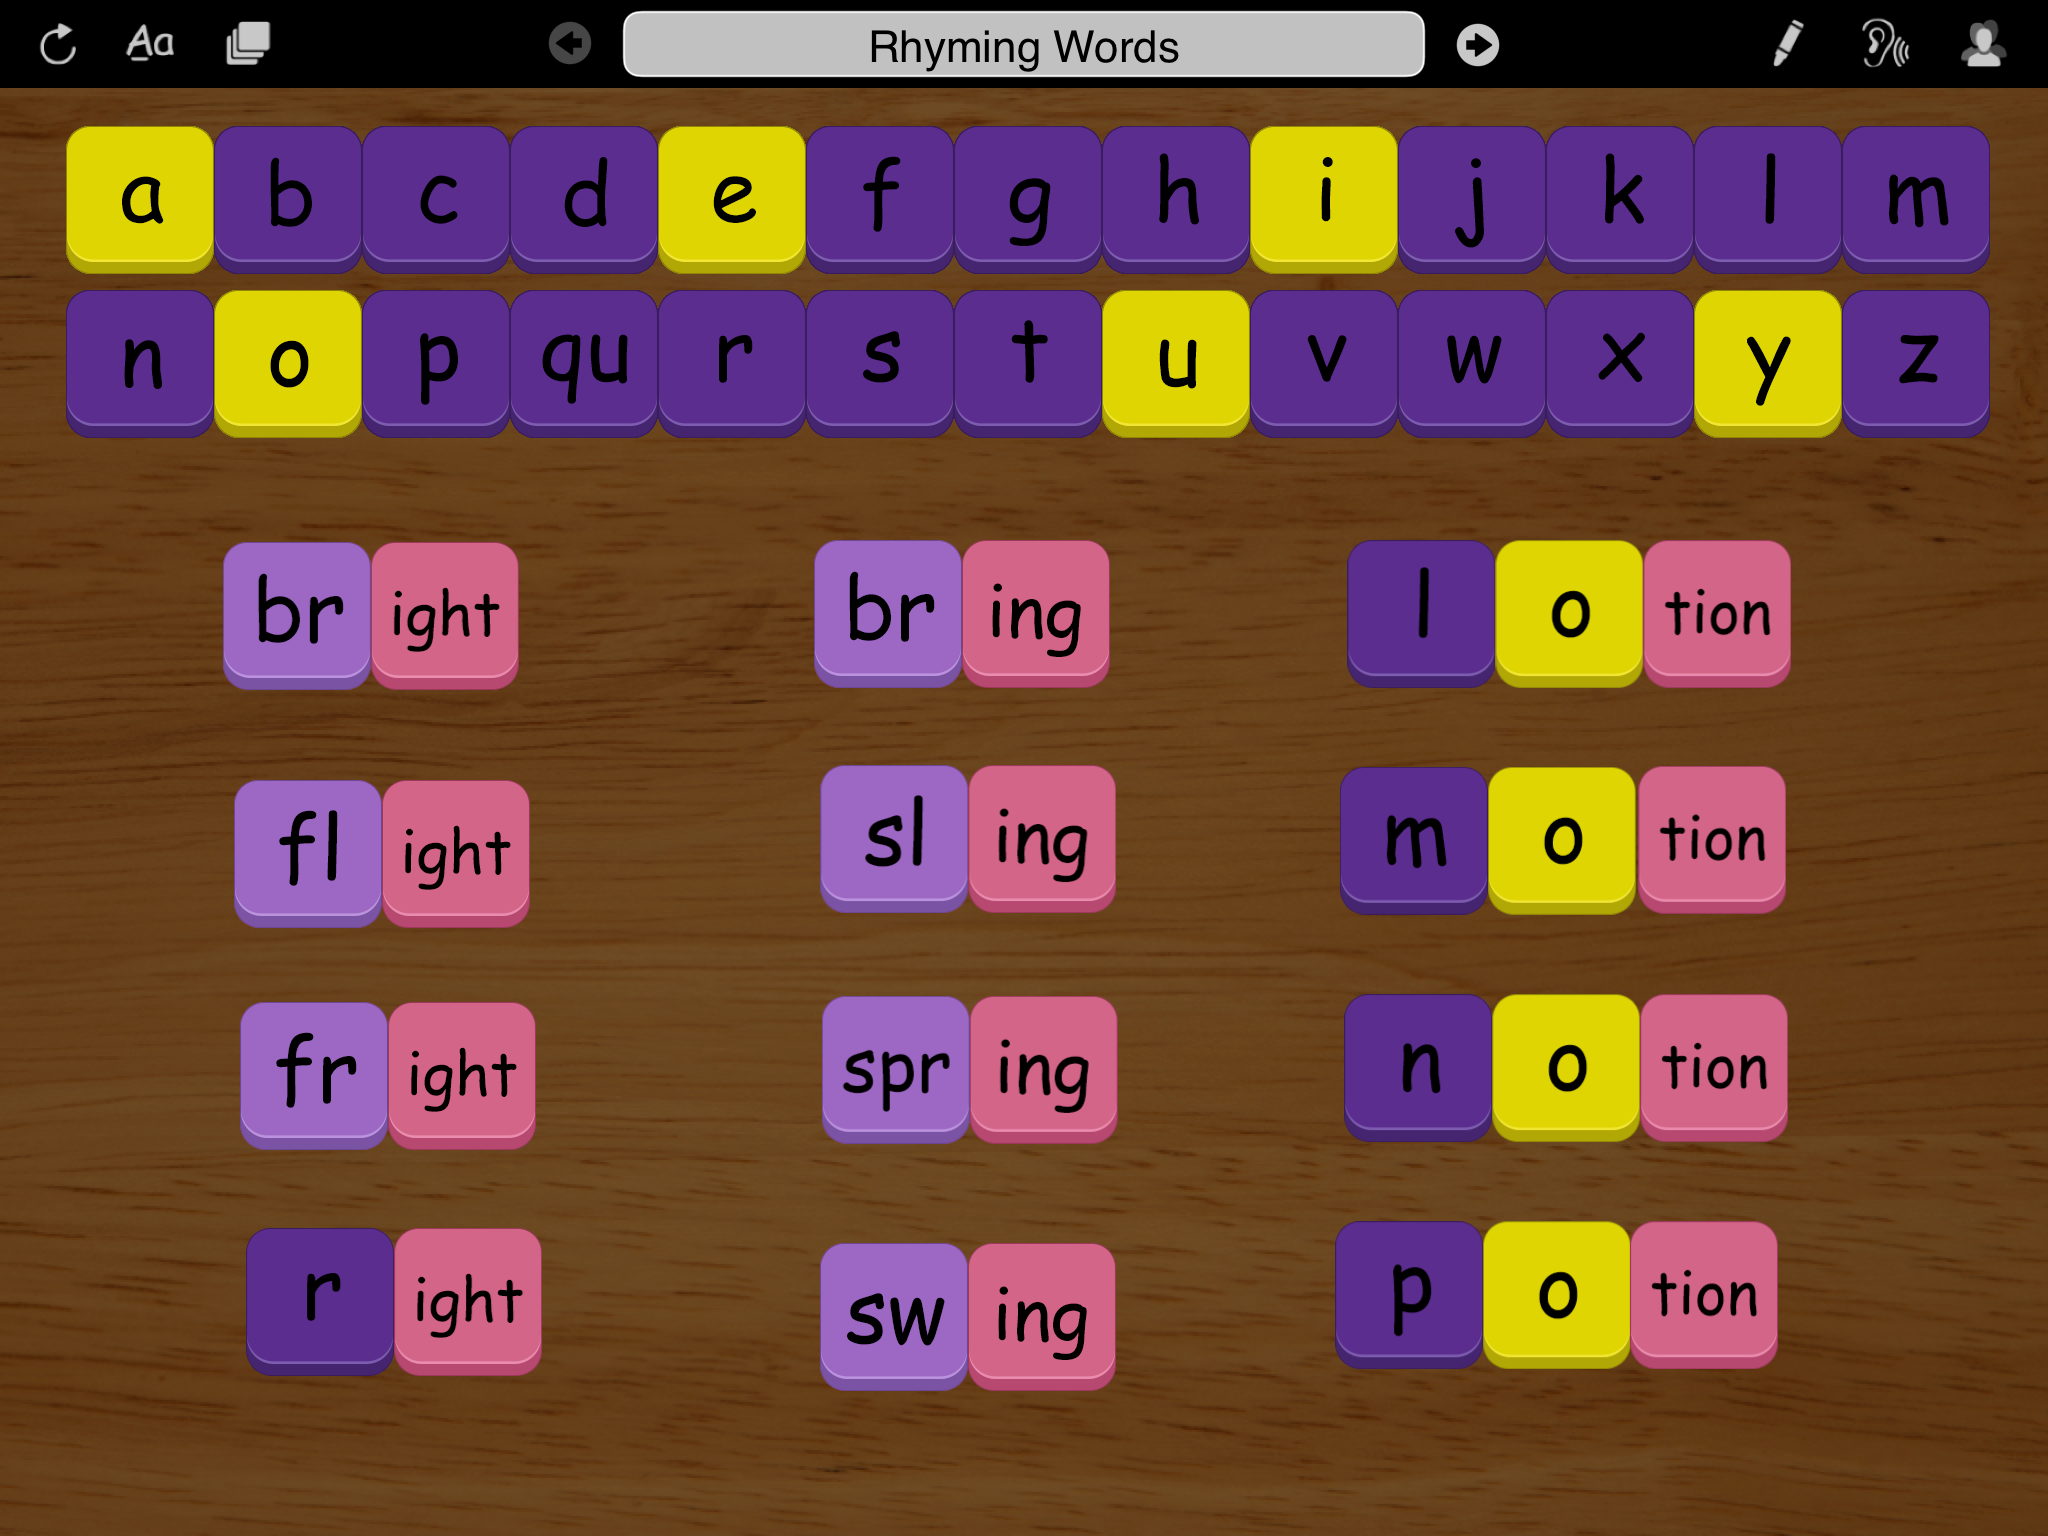2048x1536 pixels.
Task: Select the dark purple r tile before ight
Action: (320, 1298)
